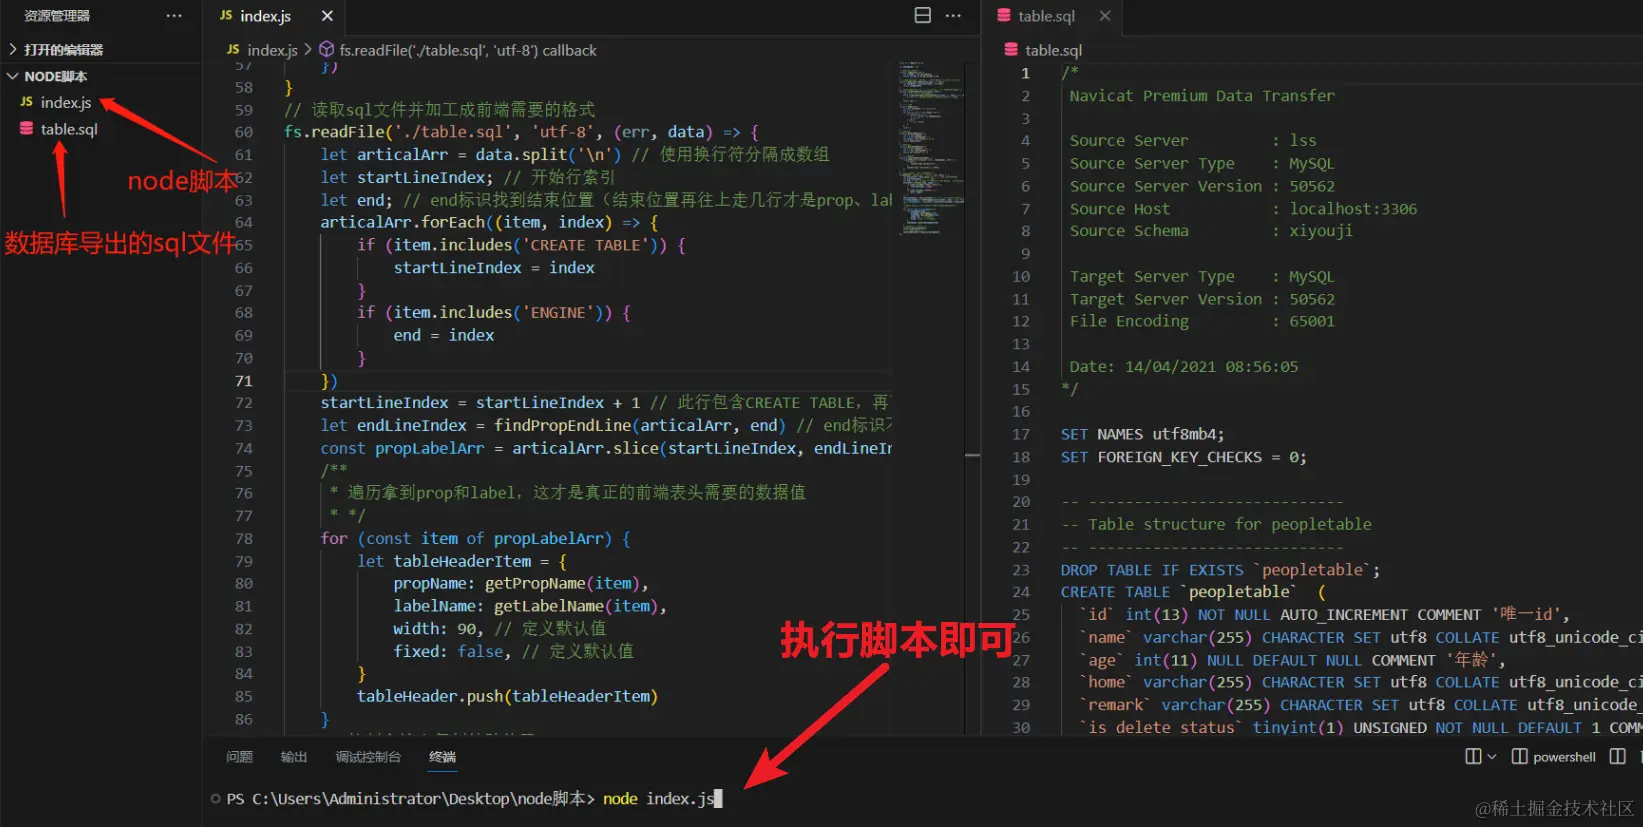Click 'Source Host : localhost:3306' line
This screenshot has height=827, width=1643.
(1243, 209)
